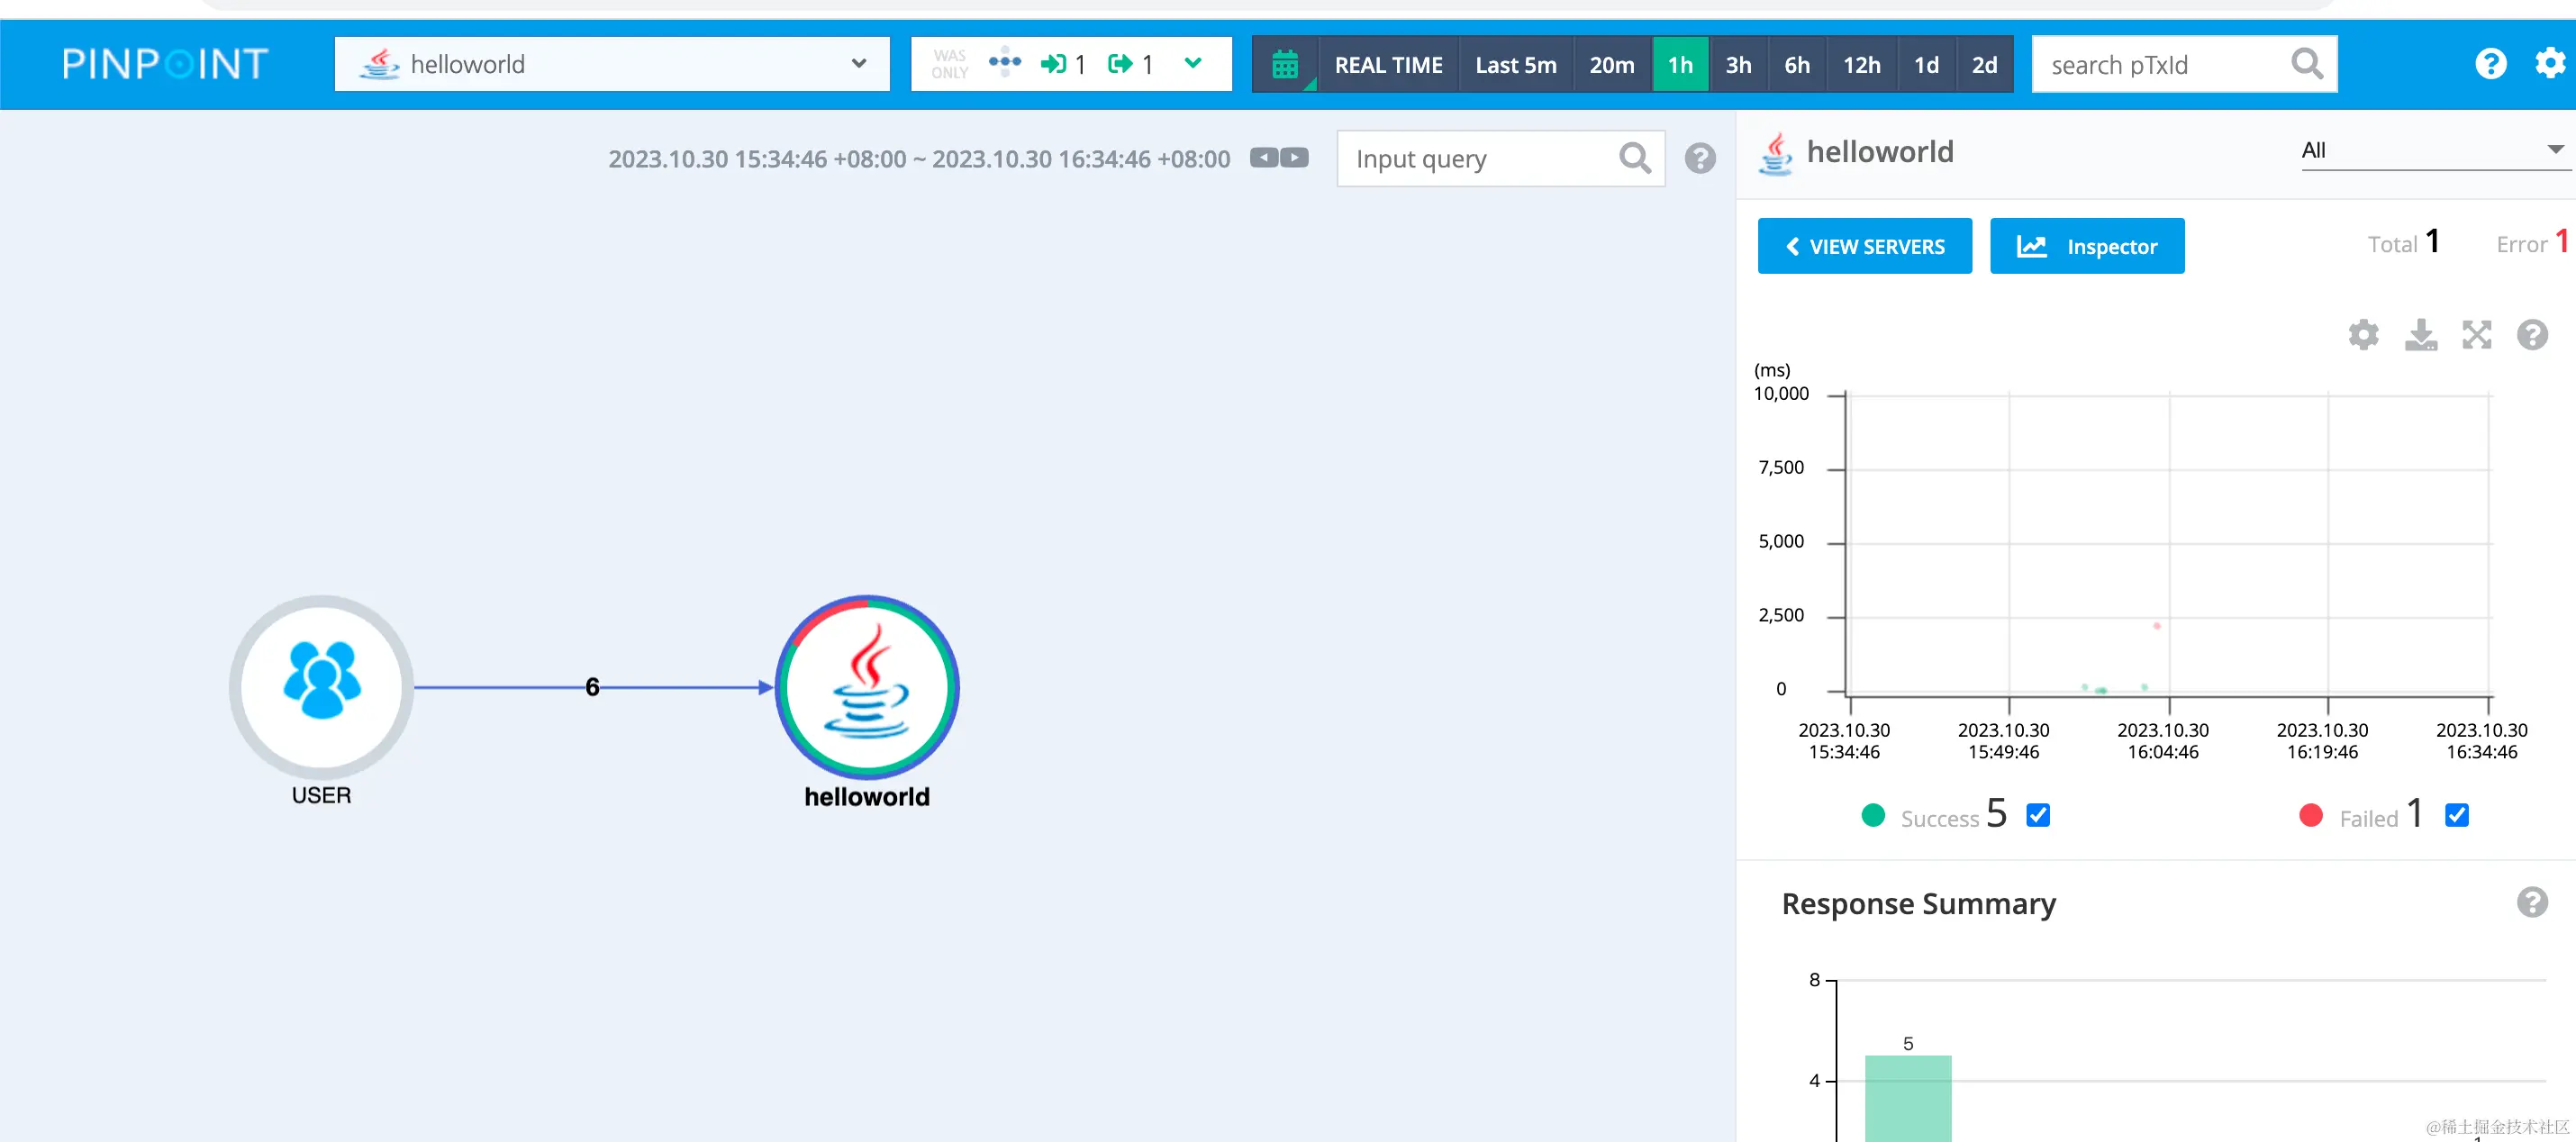Toggle the WAS ONLY option

949,64
